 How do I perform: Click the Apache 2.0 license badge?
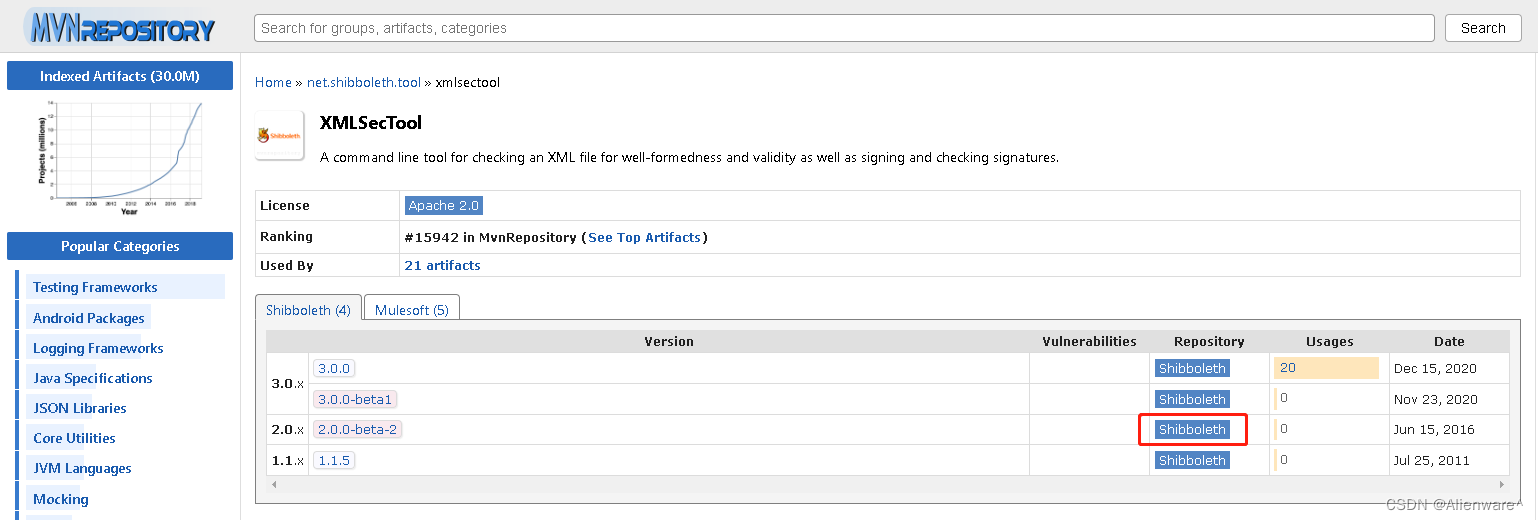pos(444,205)
